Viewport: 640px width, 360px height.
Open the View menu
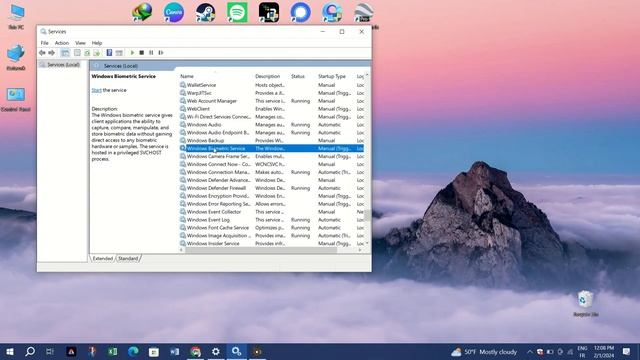(80, 43)
